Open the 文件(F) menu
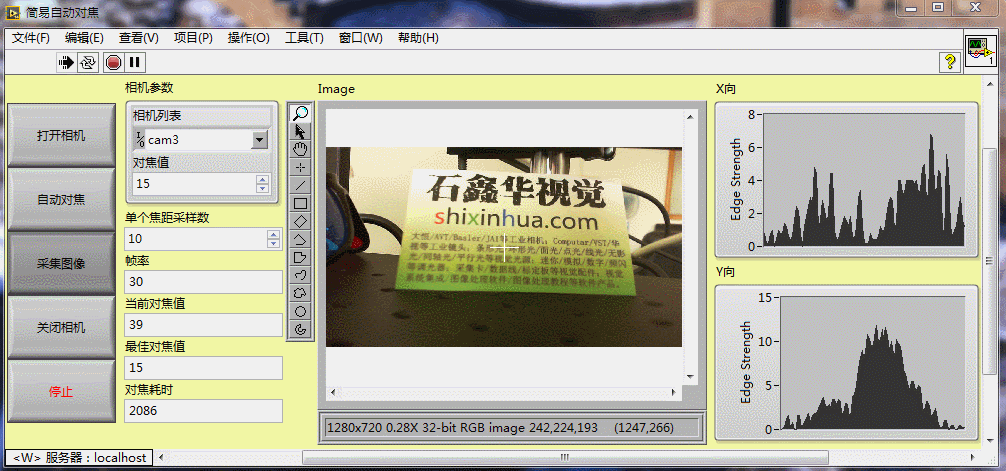1006x471 pixels. click(x=31, y=38)
